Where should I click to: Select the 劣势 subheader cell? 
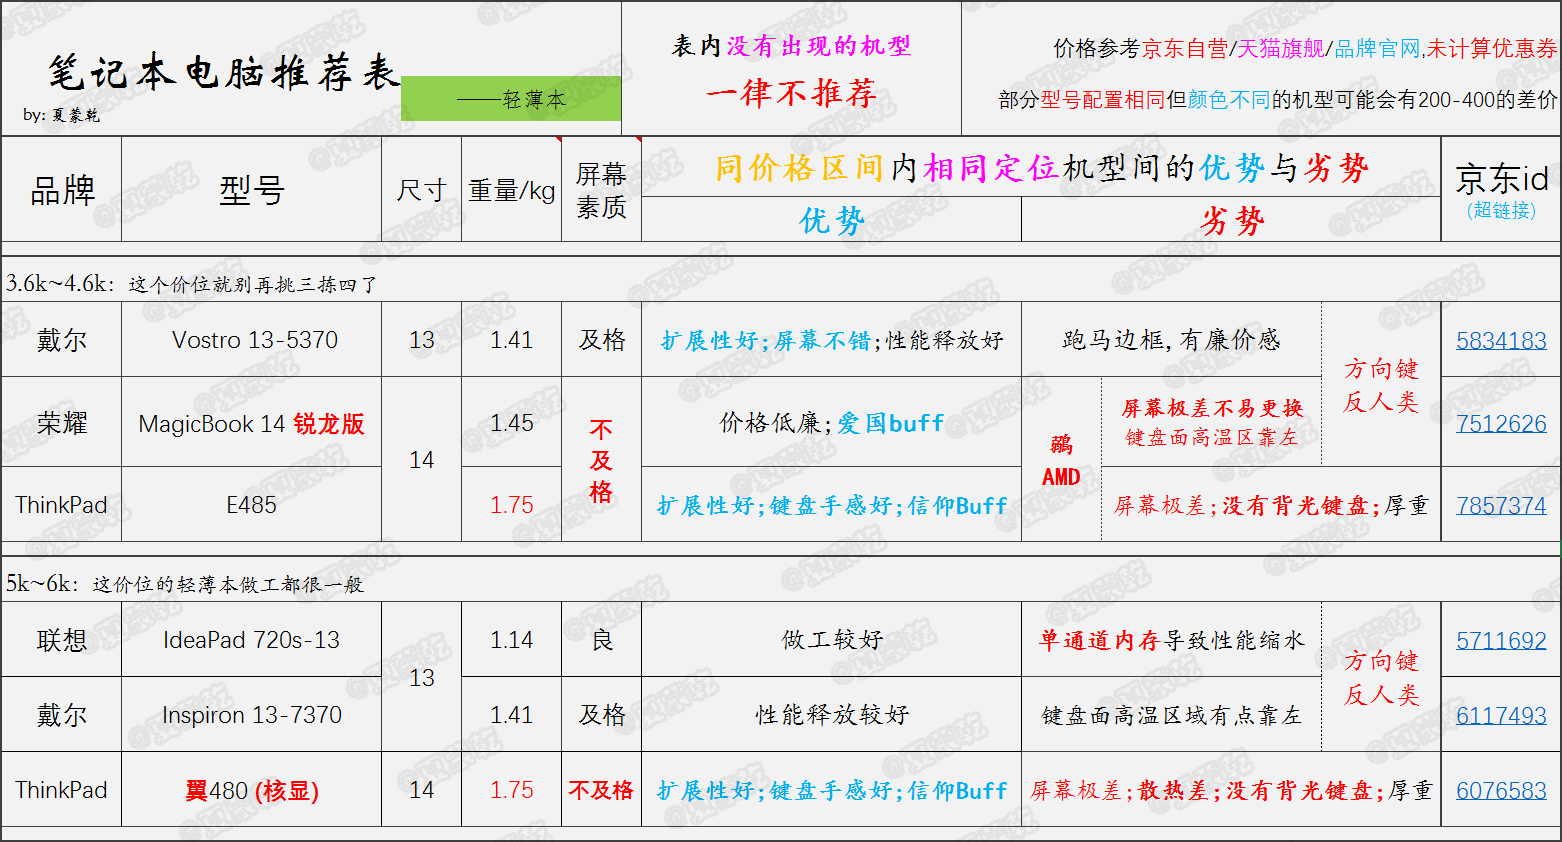tap(1231, 220)
